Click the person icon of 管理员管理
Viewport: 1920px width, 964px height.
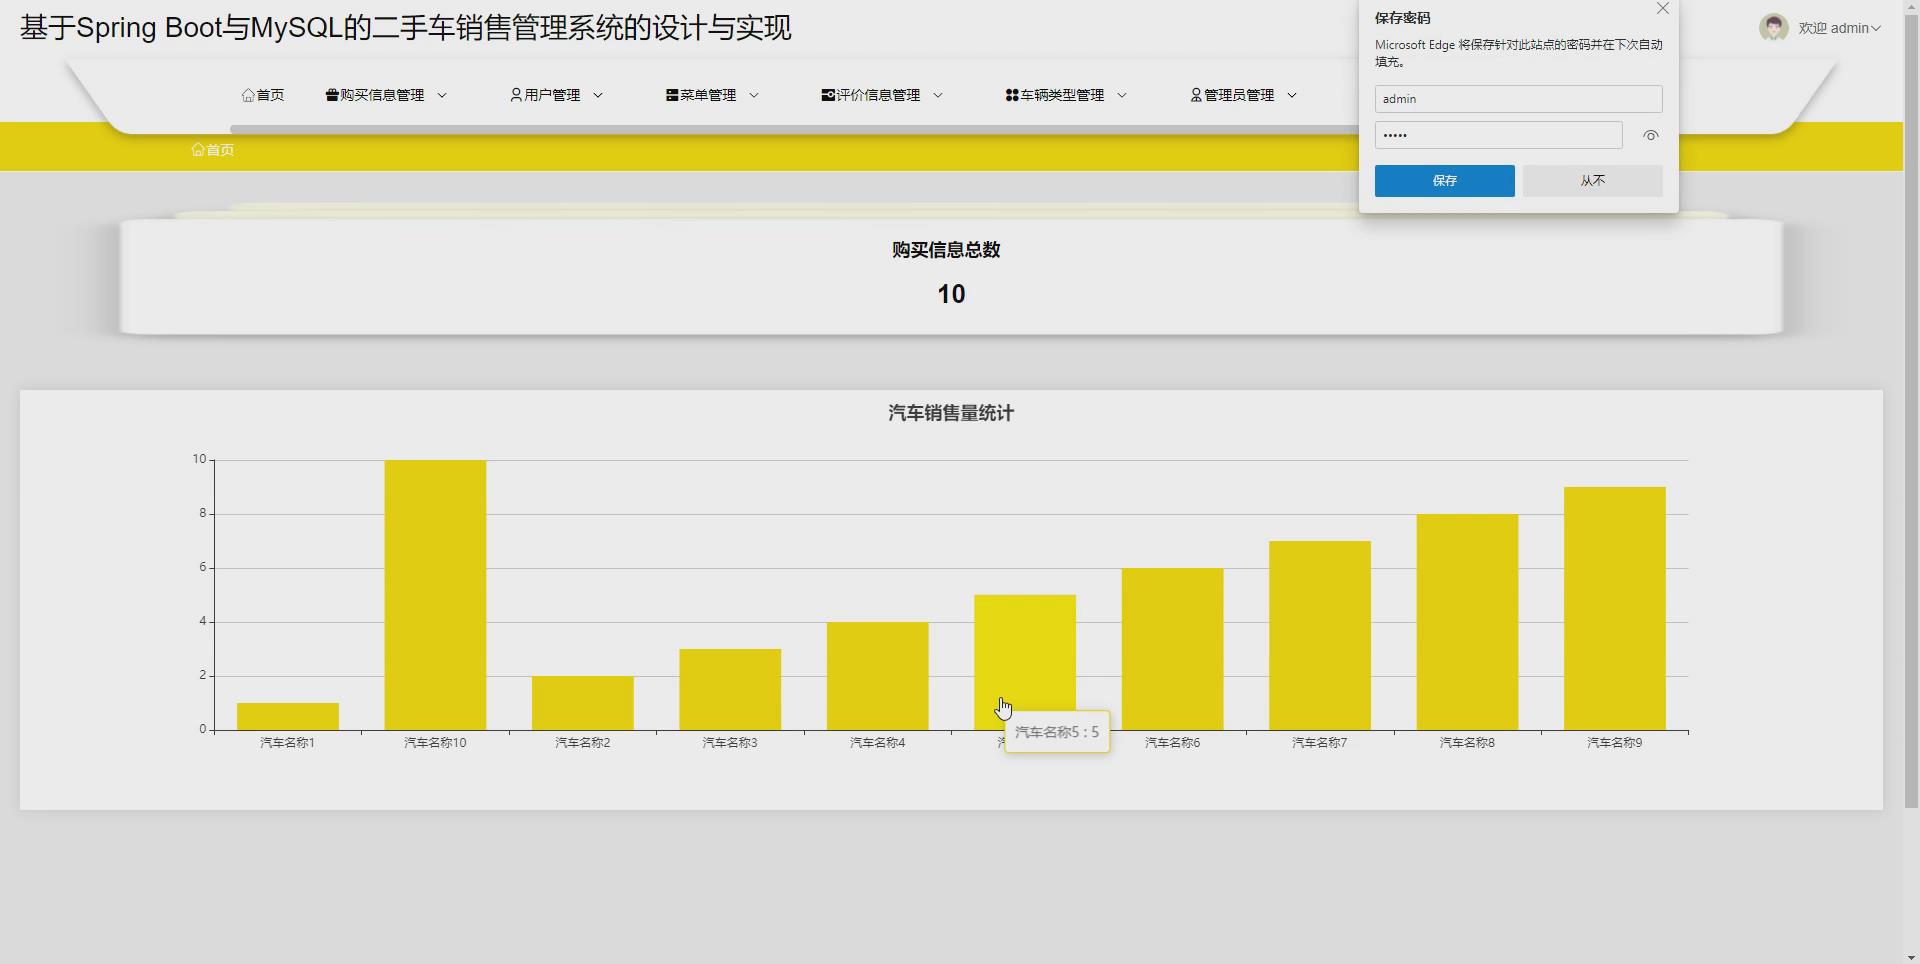pyautogui.click(x=1196, y=95)
